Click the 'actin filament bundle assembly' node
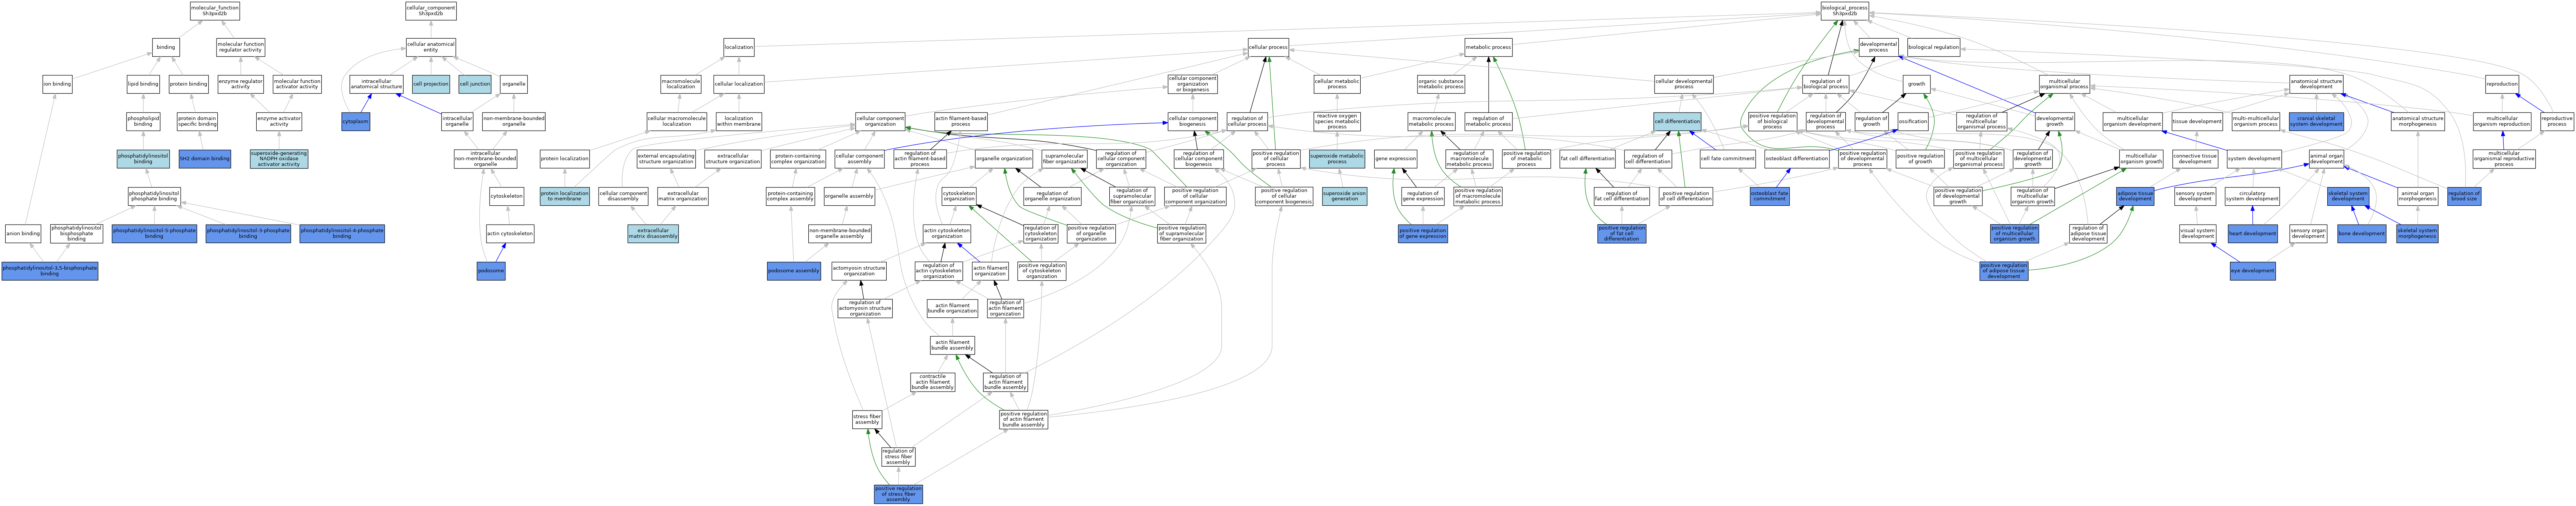 coord(952,345)
